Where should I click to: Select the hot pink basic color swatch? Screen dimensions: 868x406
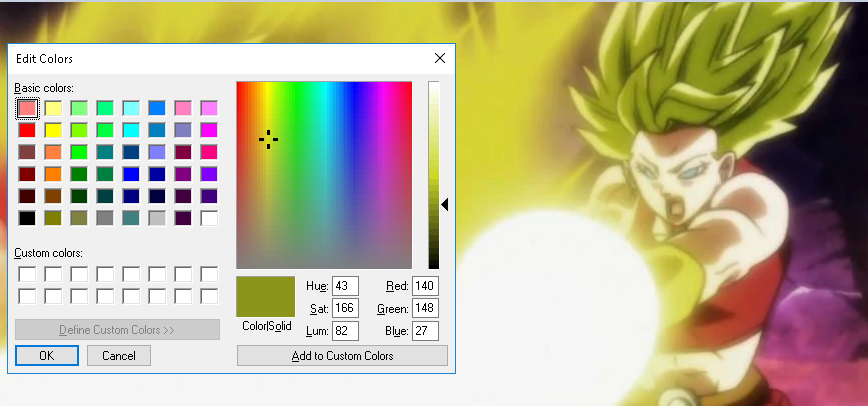point(209,152)
